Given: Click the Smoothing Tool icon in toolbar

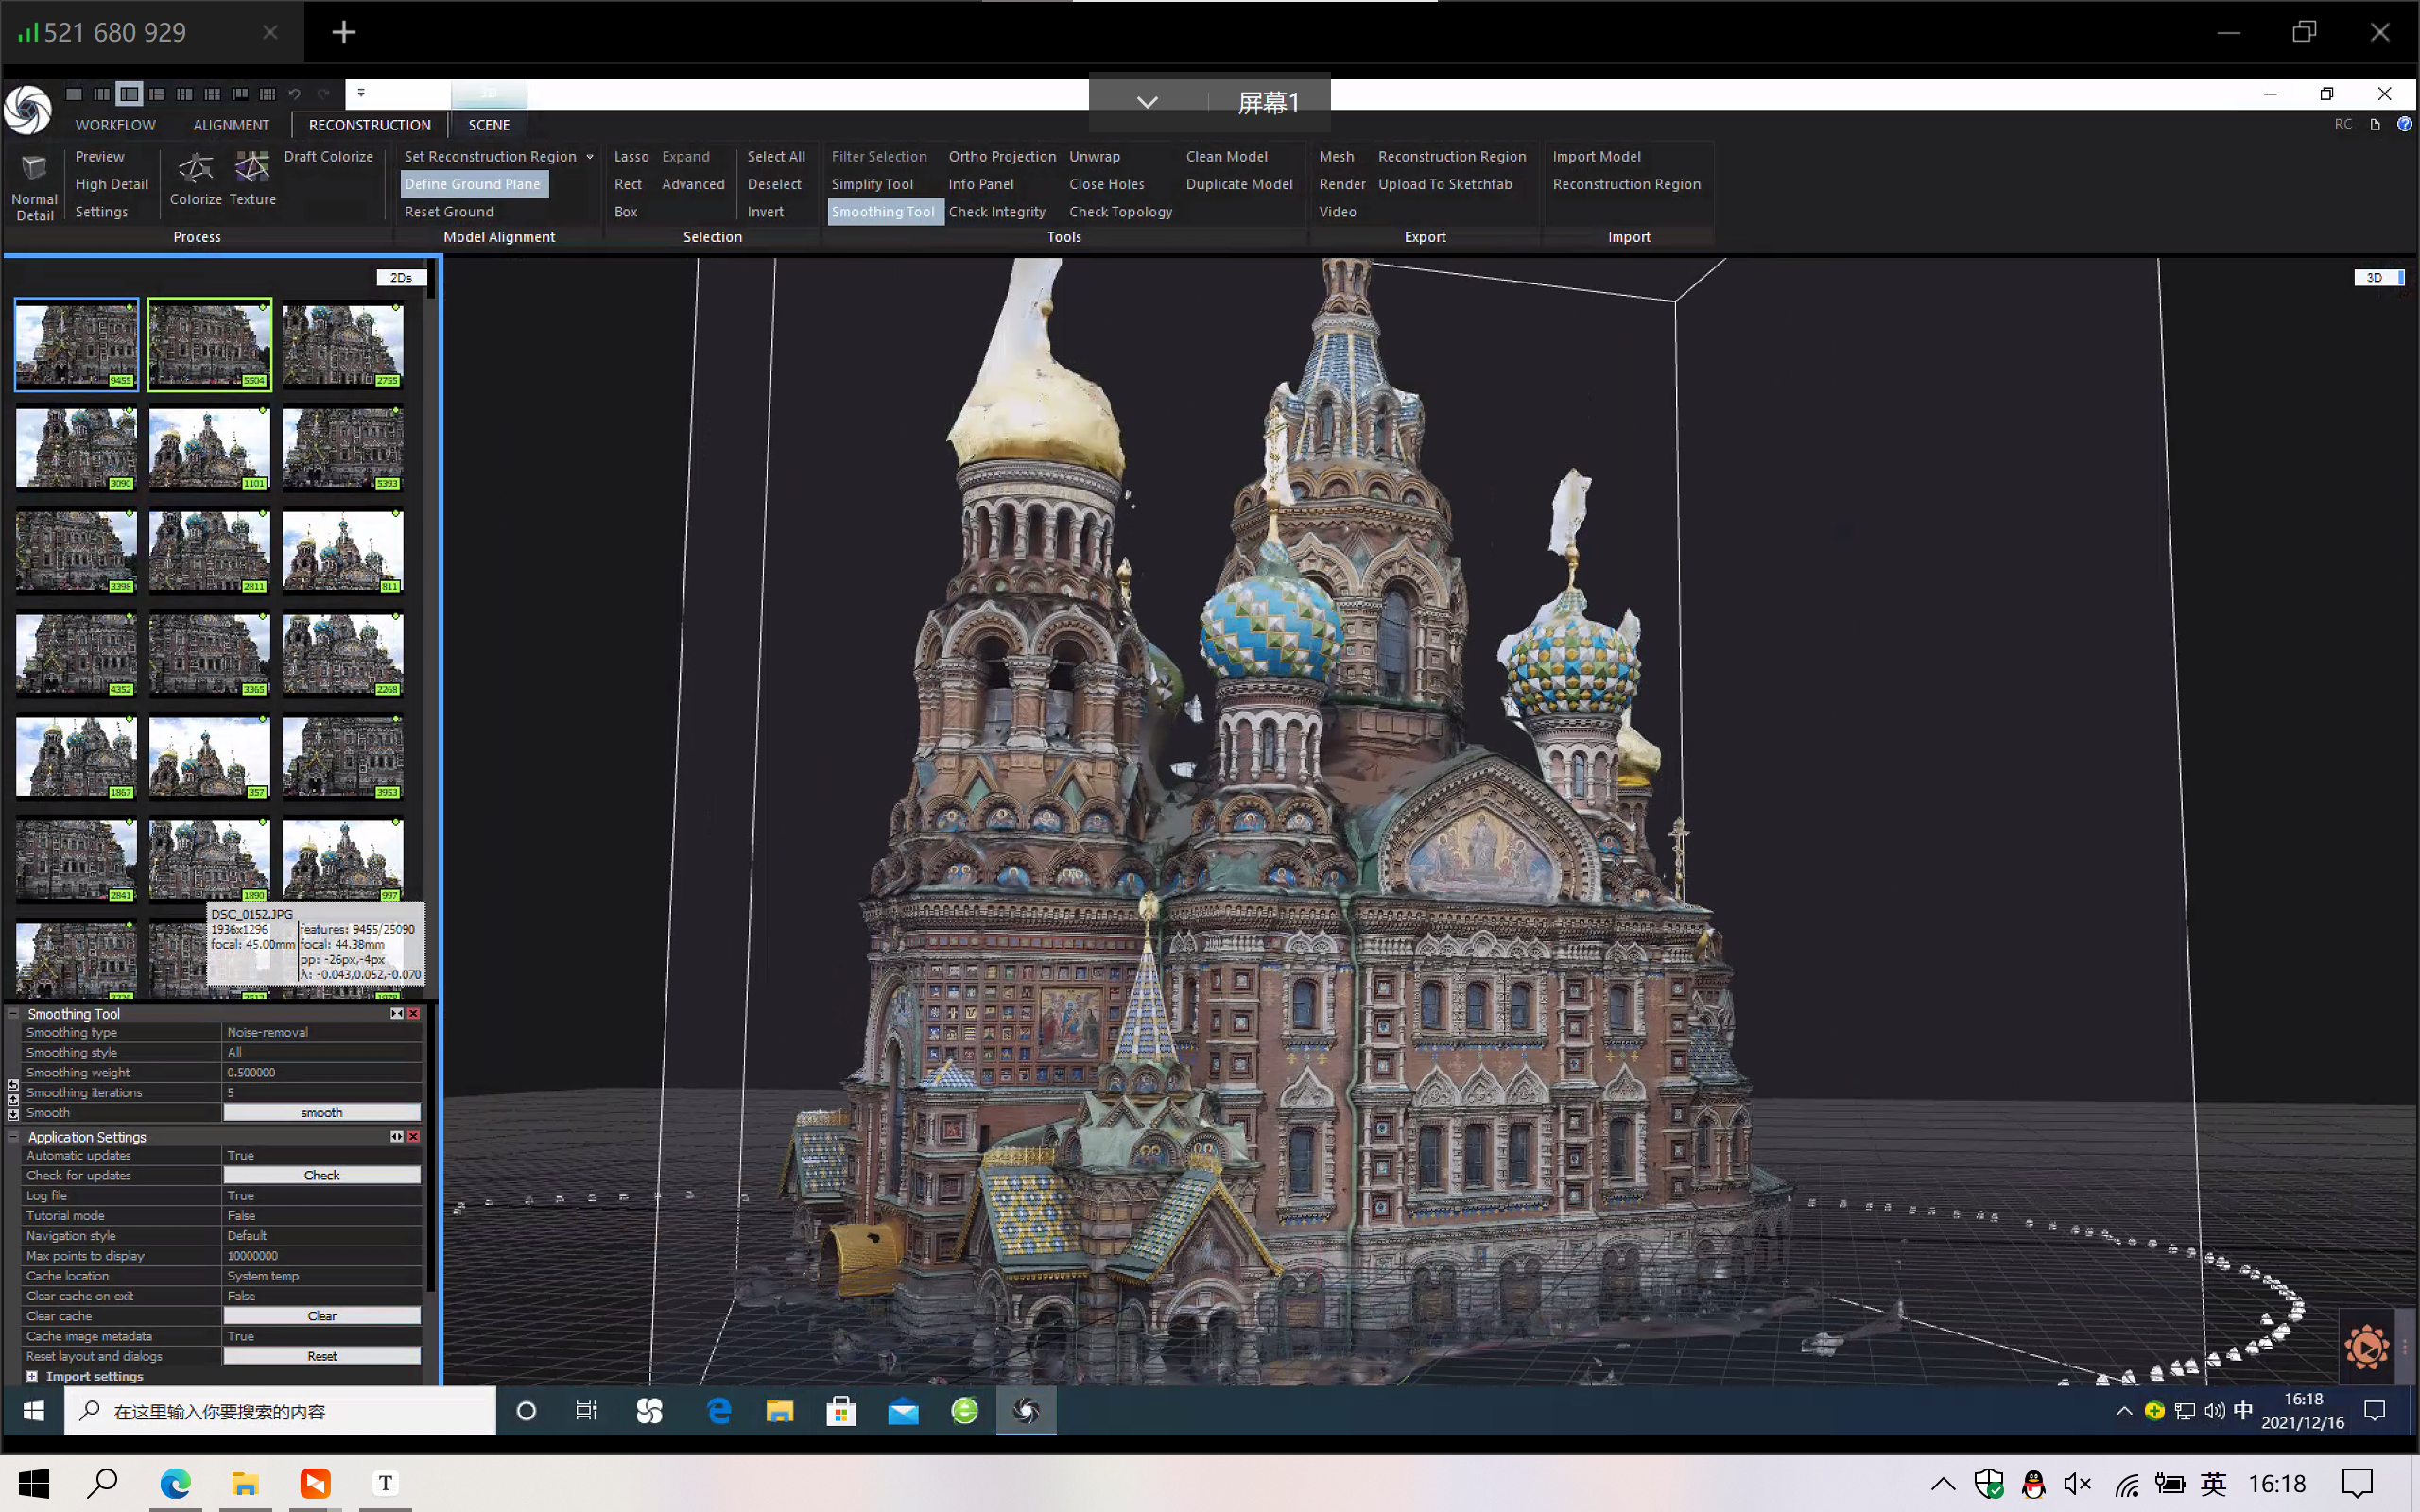Looking at the screenshot, I should pos(883,211).
